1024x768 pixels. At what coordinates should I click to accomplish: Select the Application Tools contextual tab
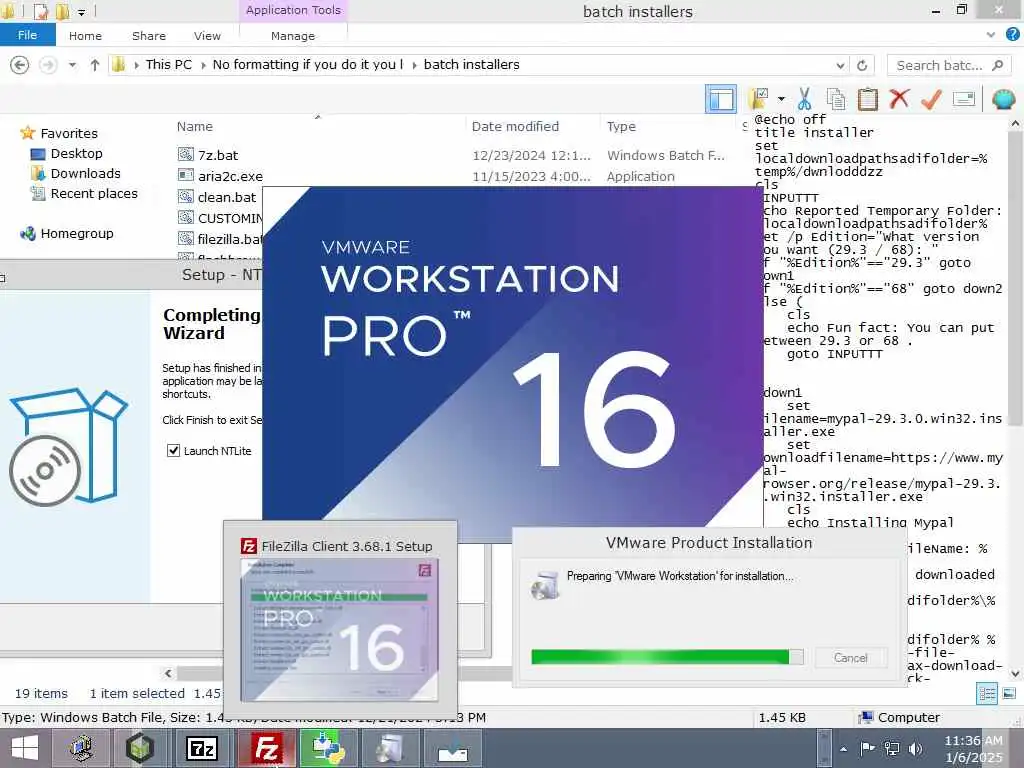coord(293,10)
